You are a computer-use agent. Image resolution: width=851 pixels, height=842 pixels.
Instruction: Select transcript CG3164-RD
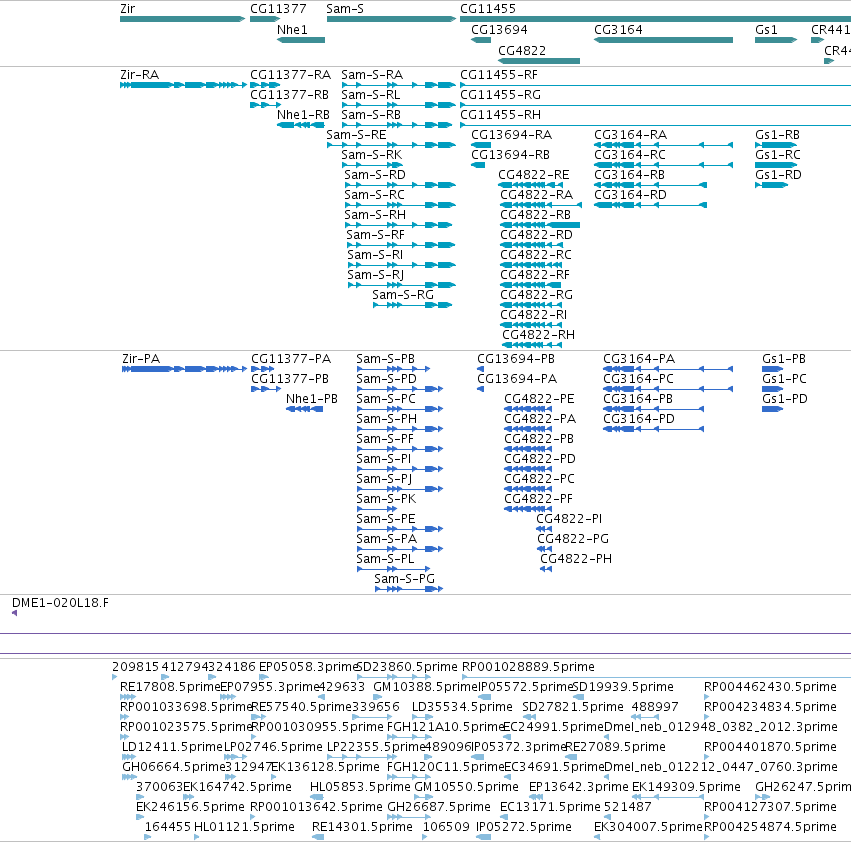pos(650,205)
